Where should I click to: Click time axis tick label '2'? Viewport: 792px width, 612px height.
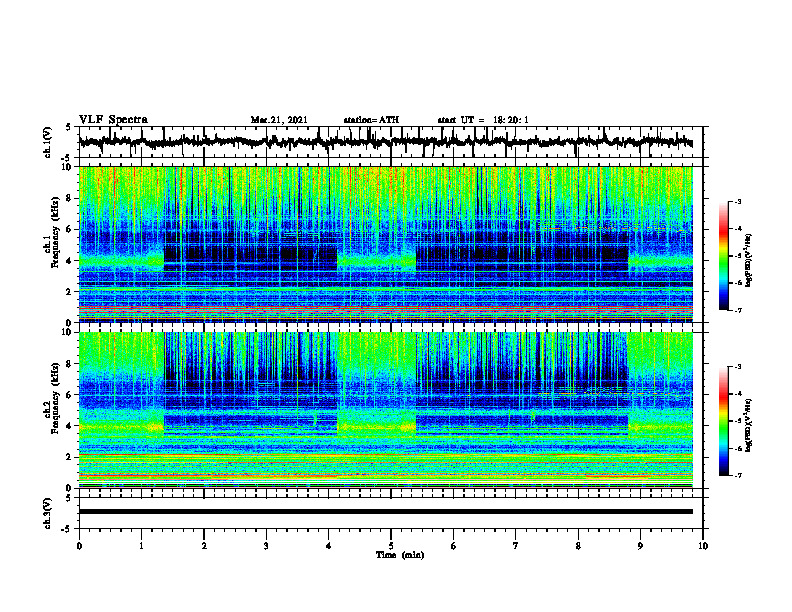[x=204, y=546]
